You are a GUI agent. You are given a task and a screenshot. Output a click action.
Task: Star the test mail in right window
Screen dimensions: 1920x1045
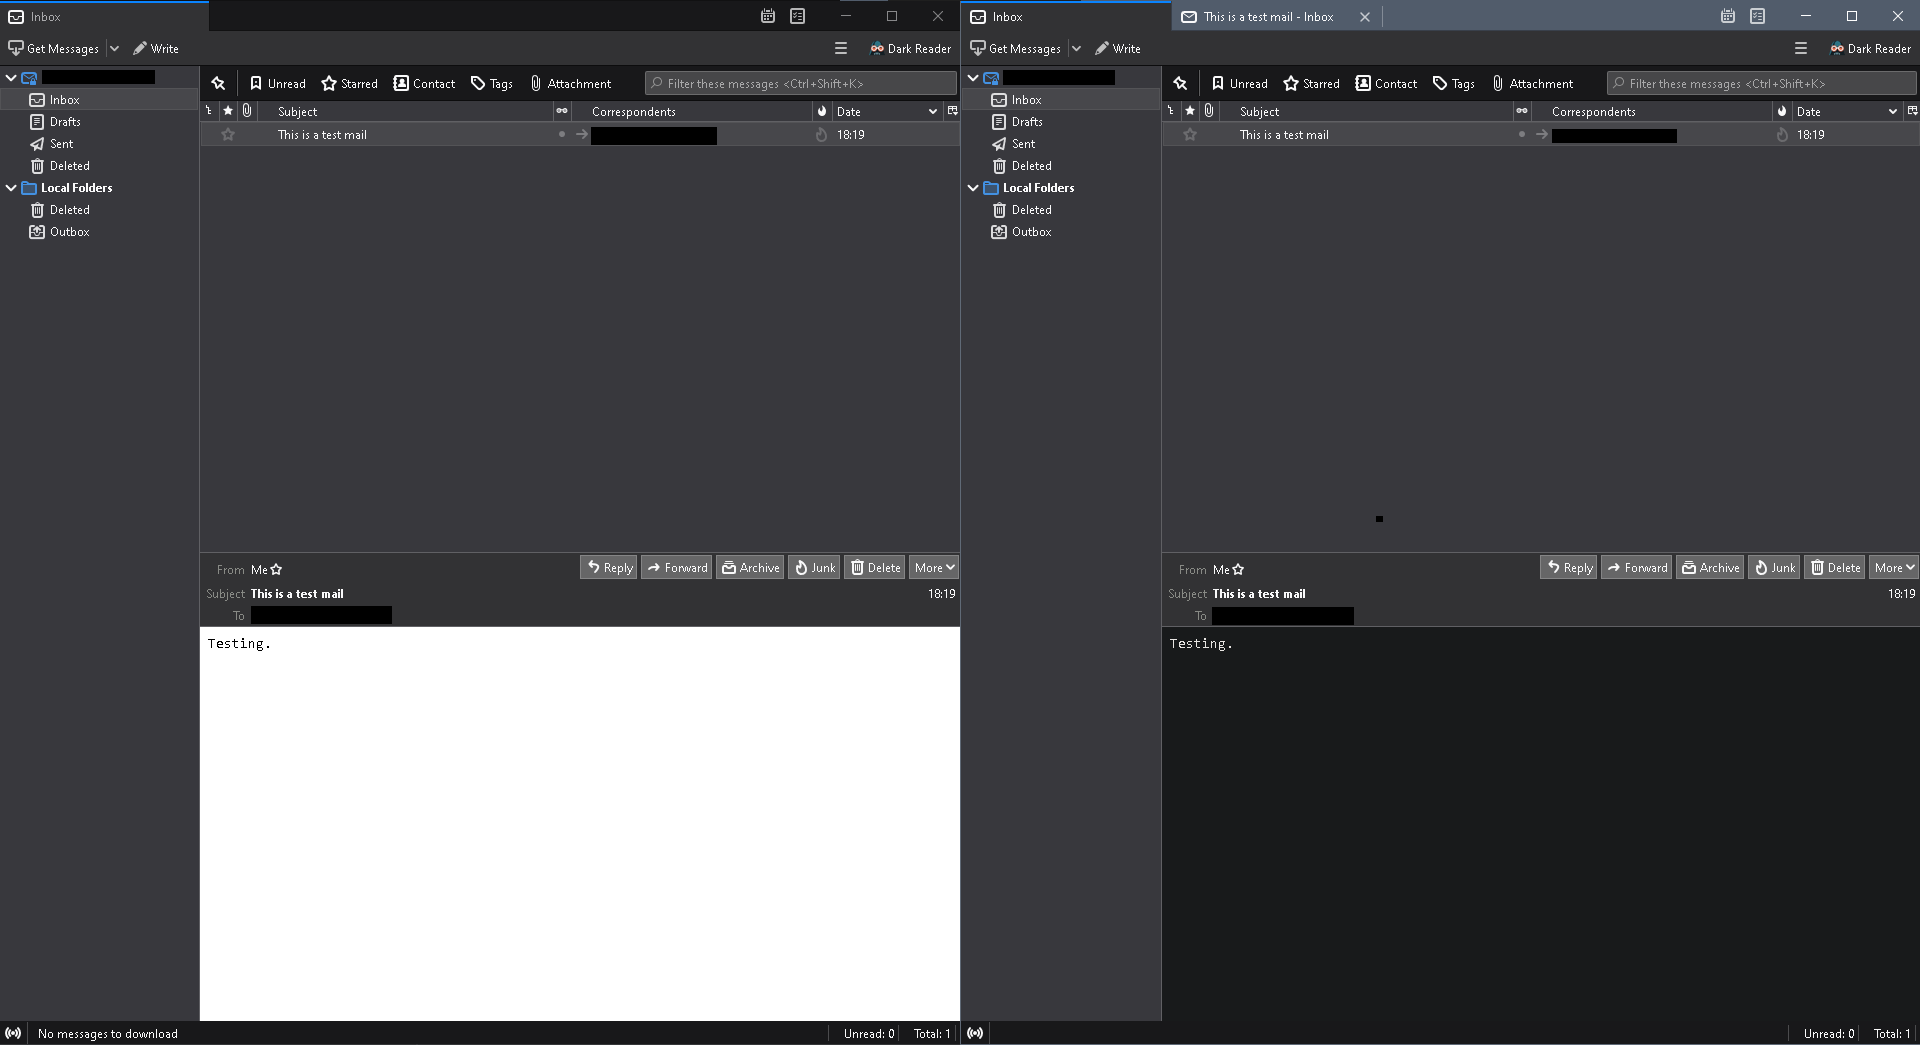click(x=1190, y=134)
